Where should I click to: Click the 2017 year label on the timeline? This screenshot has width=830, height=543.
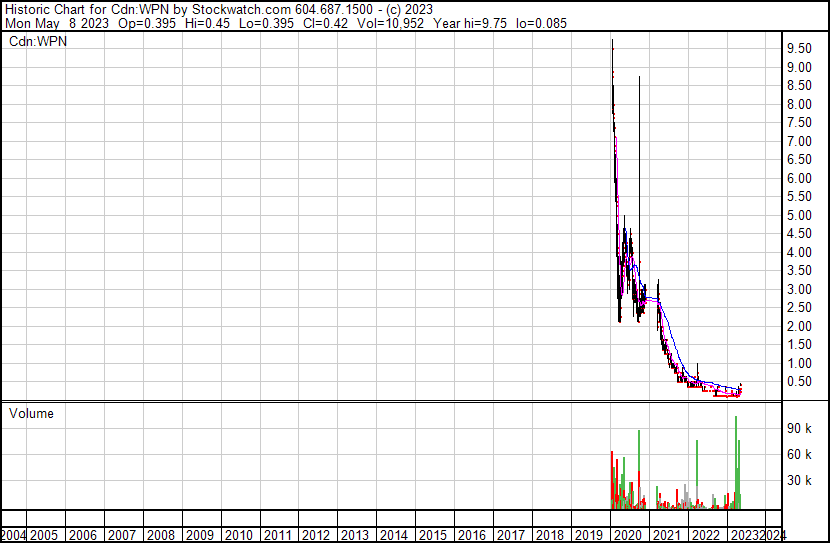511,535
